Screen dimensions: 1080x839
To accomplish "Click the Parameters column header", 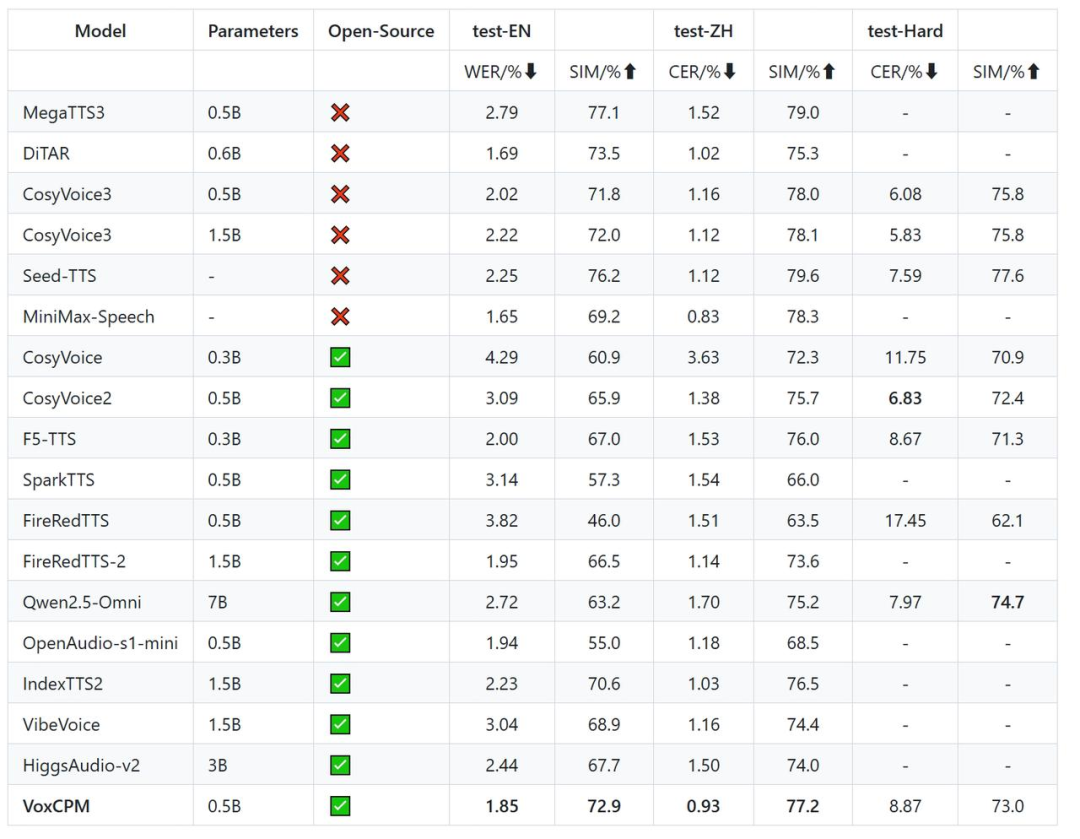I will [x=253, y=31].
